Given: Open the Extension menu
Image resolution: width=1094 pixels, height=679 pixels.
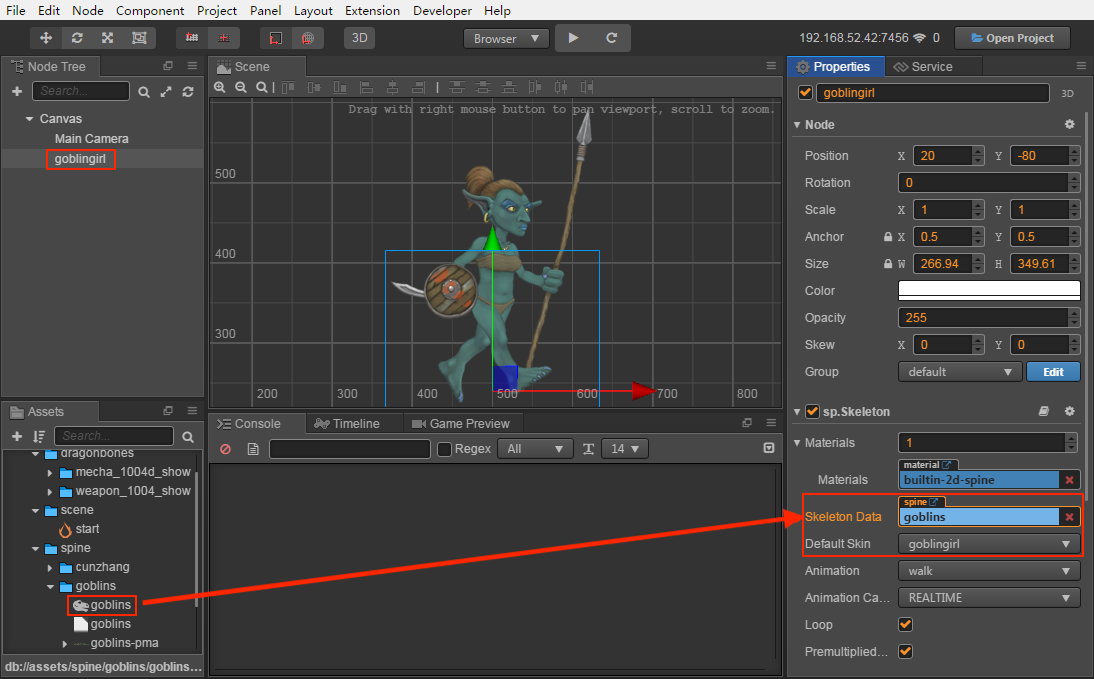Looking at the screenshot, I should 373,10.
